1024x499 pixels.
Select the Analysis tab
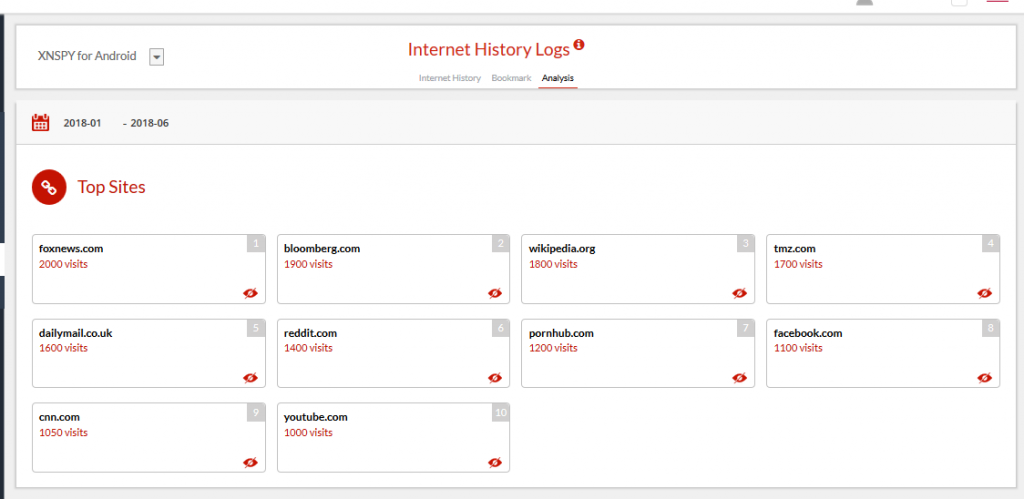(558, 78)
